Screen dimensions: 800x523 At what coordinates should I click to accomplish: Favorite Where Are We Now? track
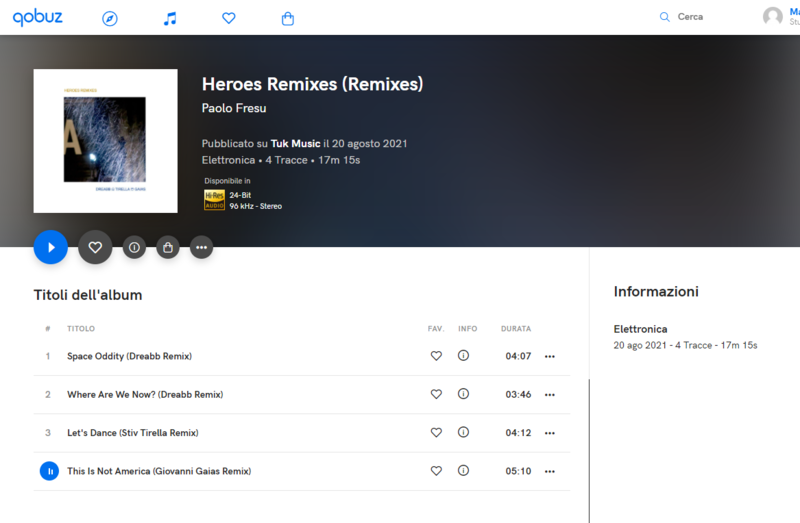pyautogui.click(x=436, y=394)
